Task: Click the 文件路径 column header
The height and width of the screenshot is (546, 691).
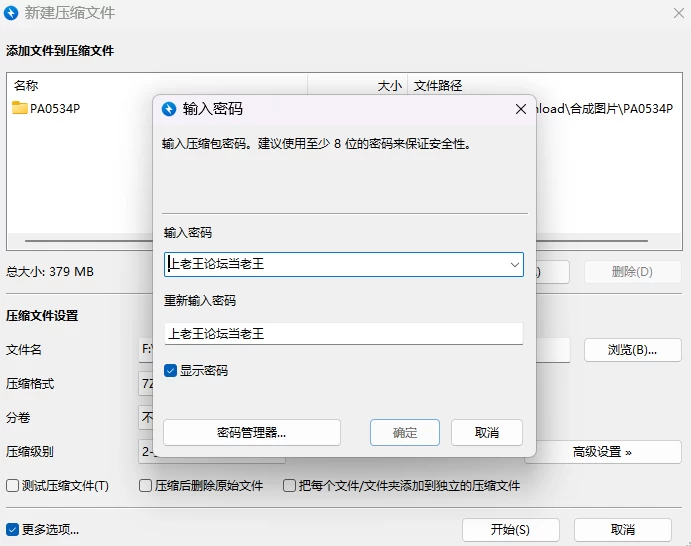Action: pos(438,85)
